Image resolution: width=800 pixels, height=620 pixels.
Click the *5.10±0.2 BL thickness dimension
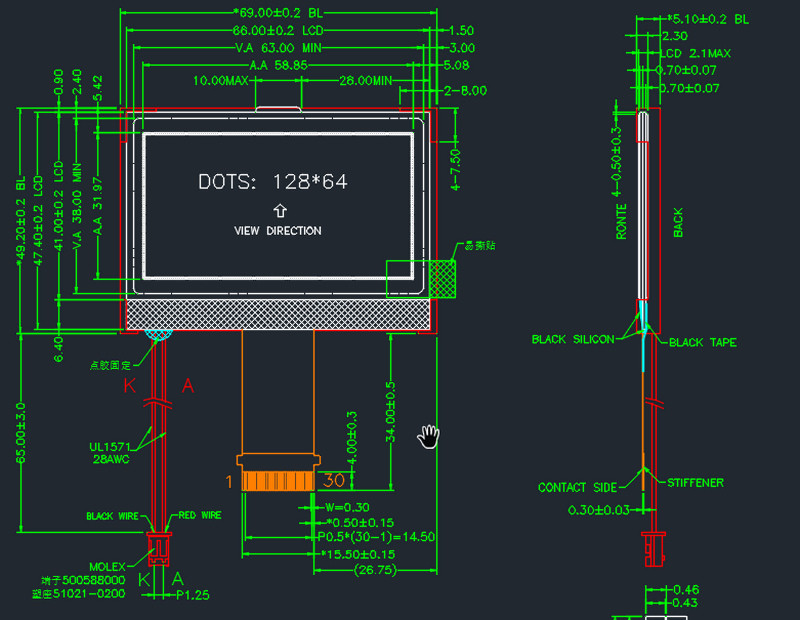pos(708,19)
